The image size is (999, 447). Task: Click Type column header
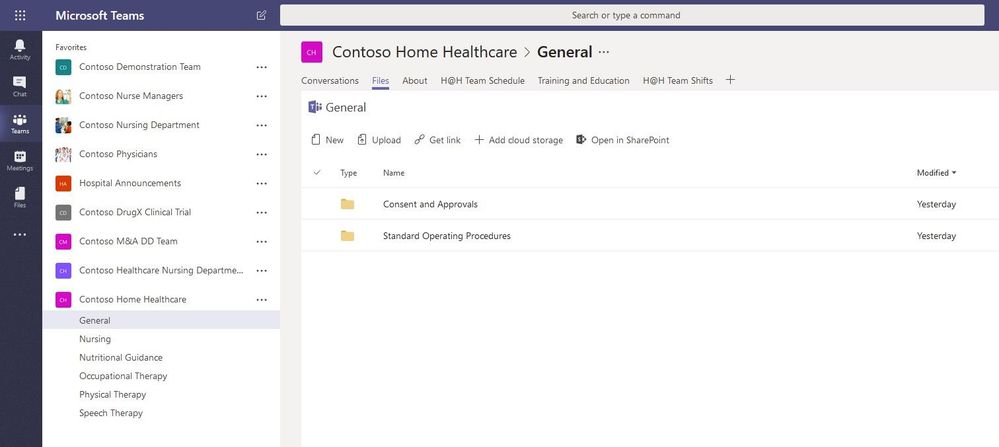[349, 173]
